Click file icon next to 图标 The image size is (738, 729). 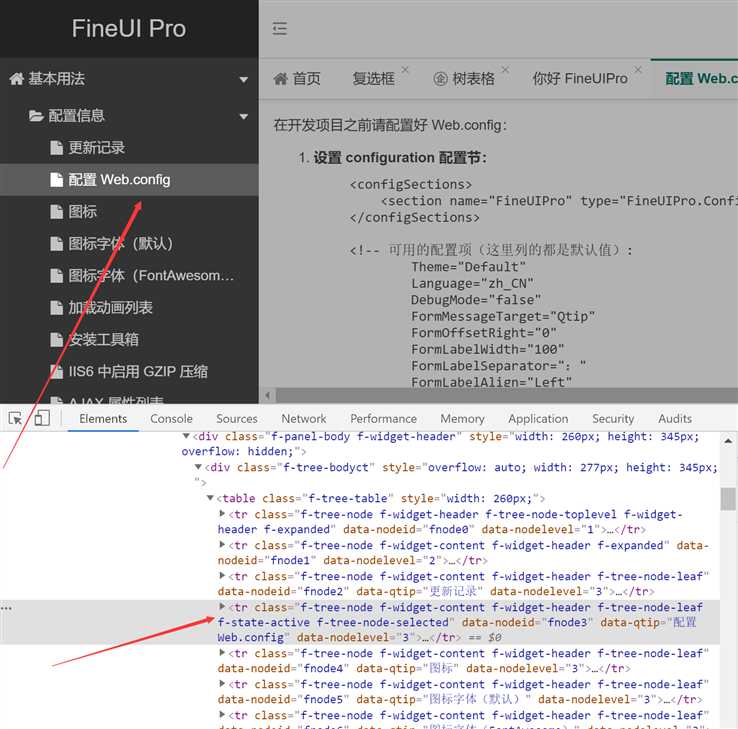click(56, 212)
